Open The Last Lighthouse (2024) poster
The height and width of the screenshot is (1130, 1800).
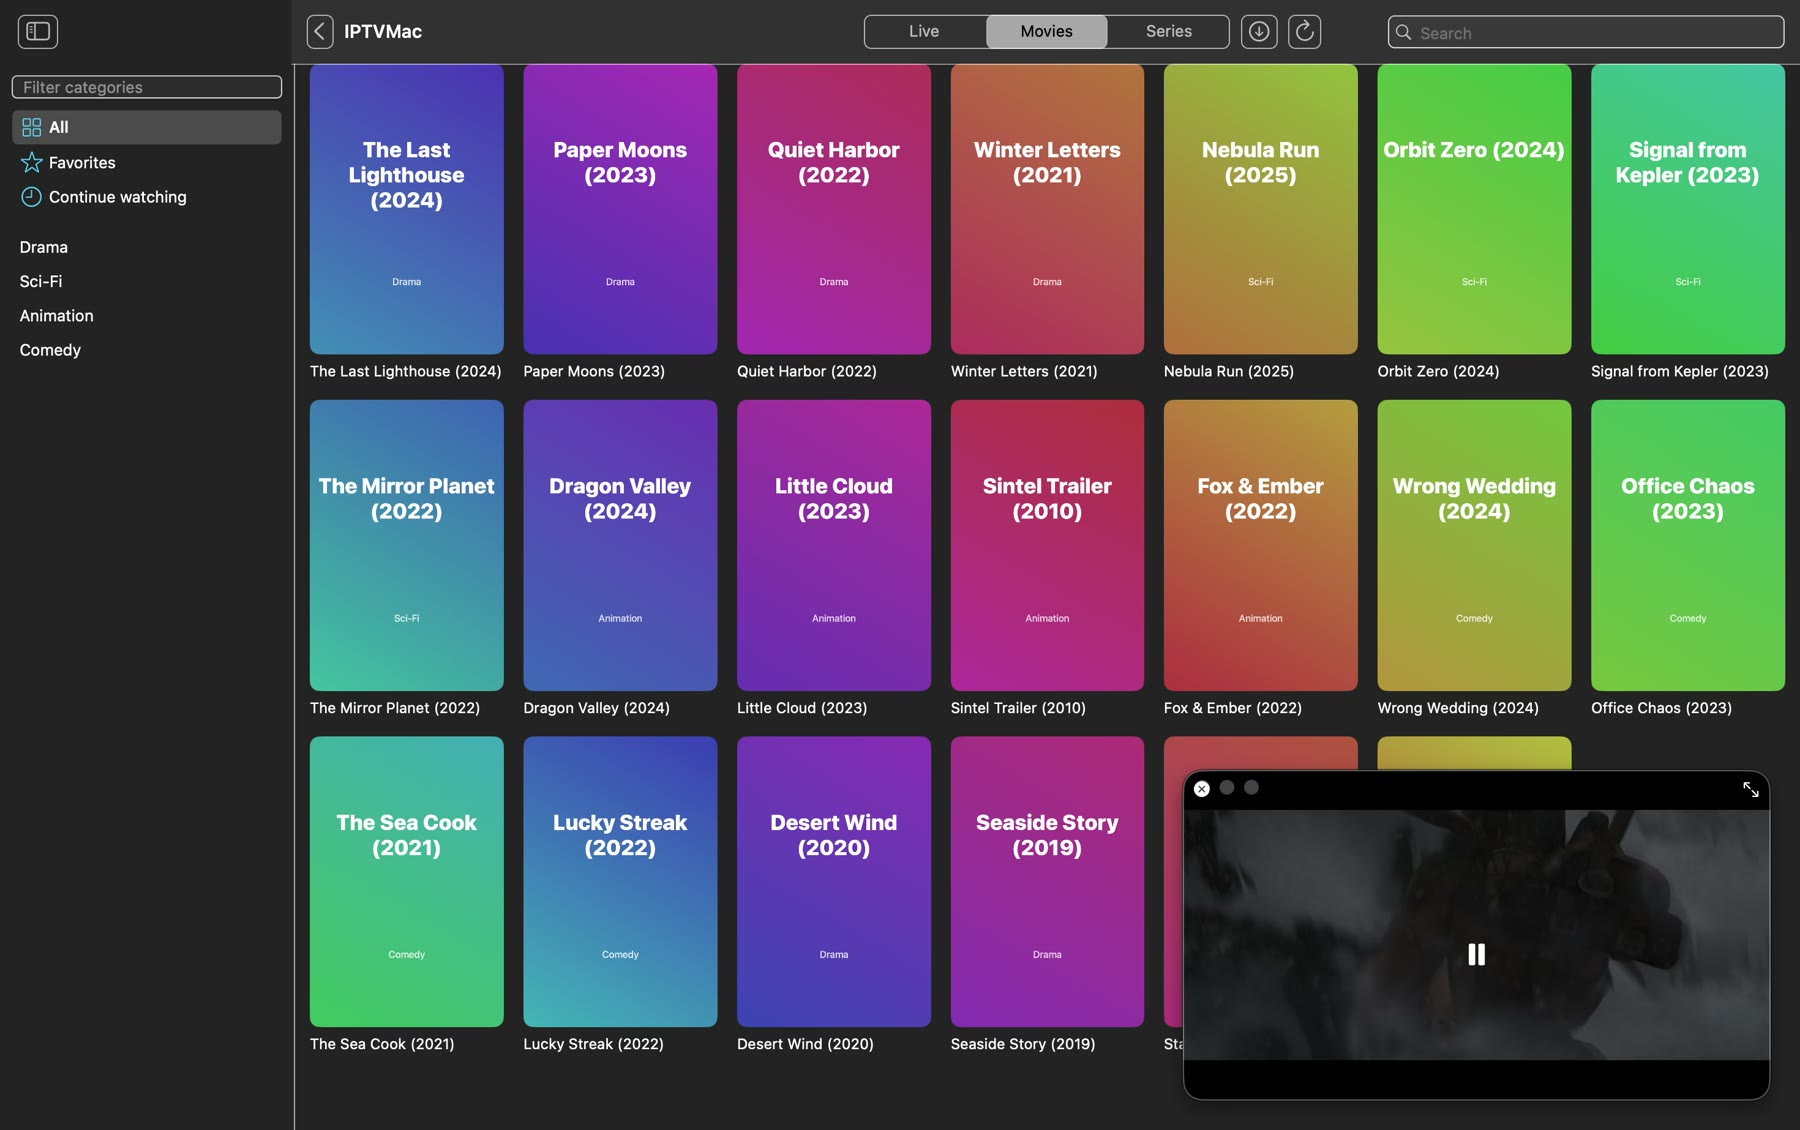407,209
